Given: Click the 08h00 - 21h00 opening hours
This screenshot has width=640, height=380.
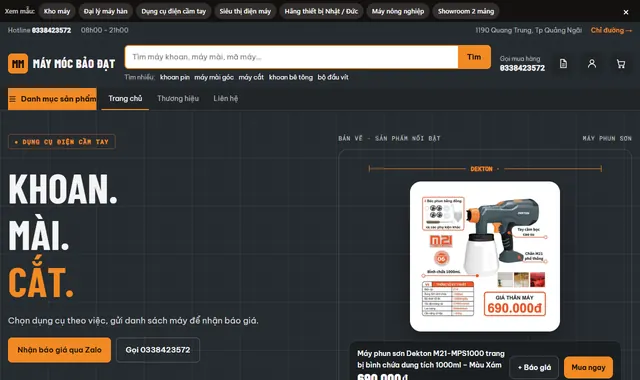Looking at the screenshot, I should point(104,30).
